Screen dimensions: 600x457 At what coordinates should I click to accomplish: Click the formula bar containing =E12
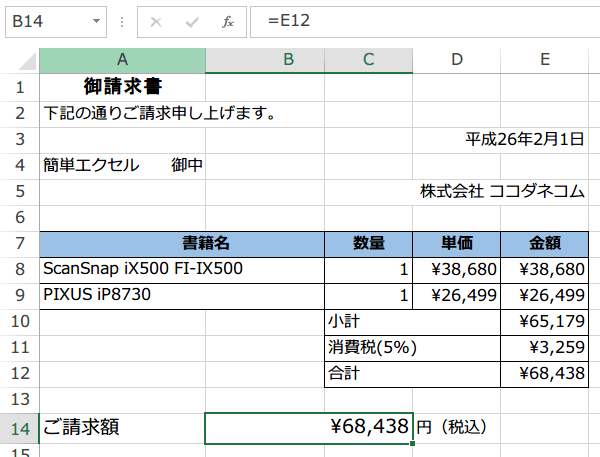point(425,22)
